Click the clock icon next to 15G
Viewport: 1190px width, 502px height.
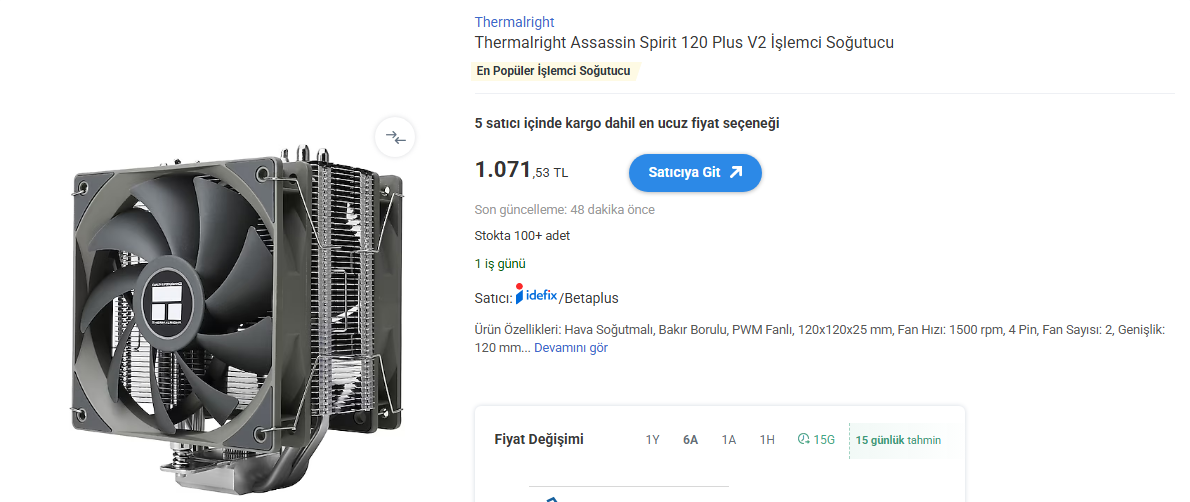coord(803,439)
